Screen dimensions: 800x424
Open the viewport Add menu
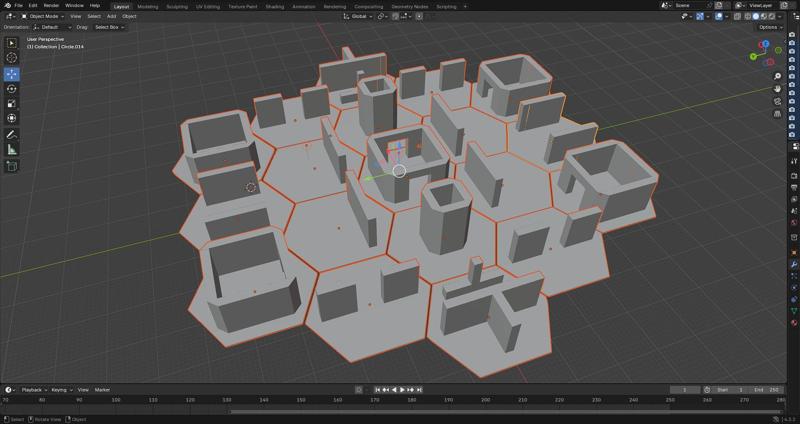[x=111, y=16]
